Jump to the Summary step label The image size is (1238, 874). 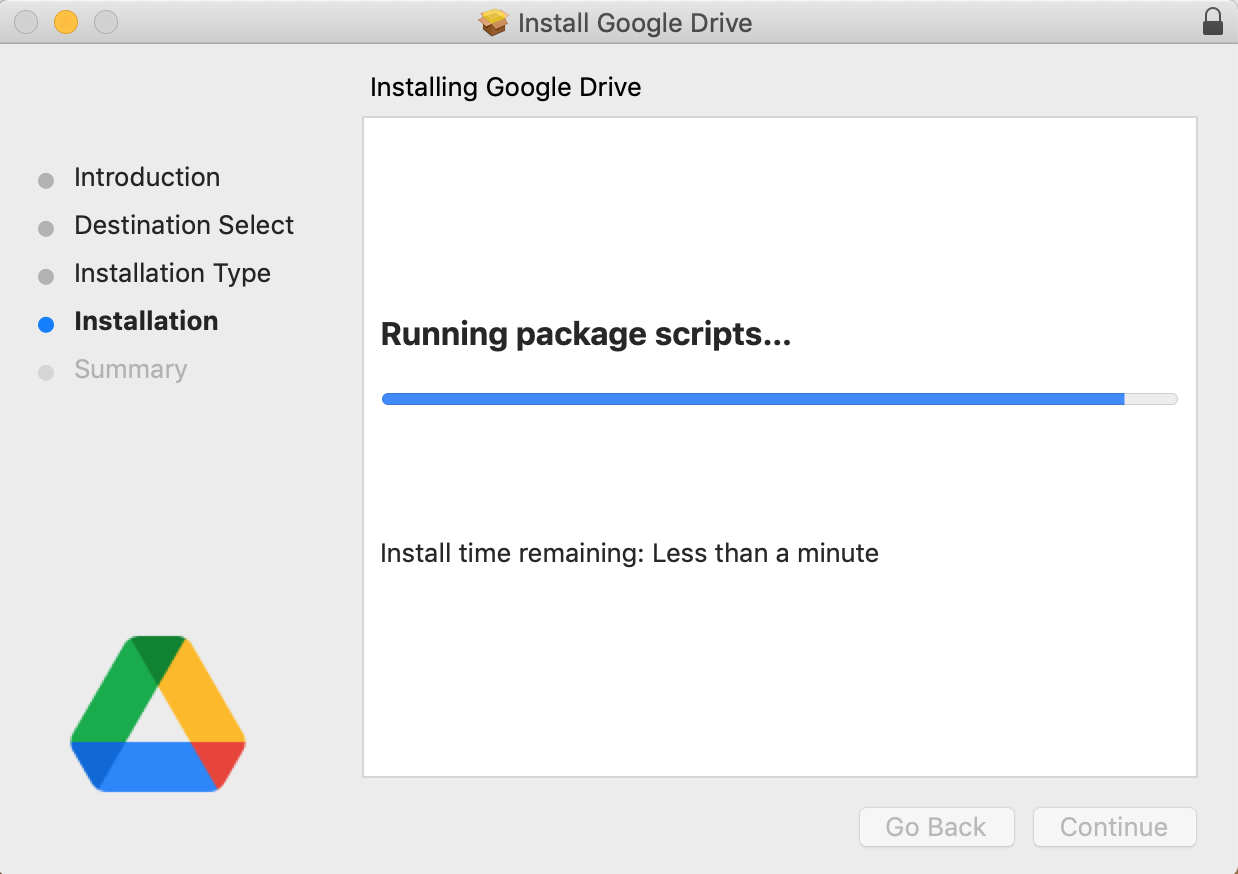130,369
